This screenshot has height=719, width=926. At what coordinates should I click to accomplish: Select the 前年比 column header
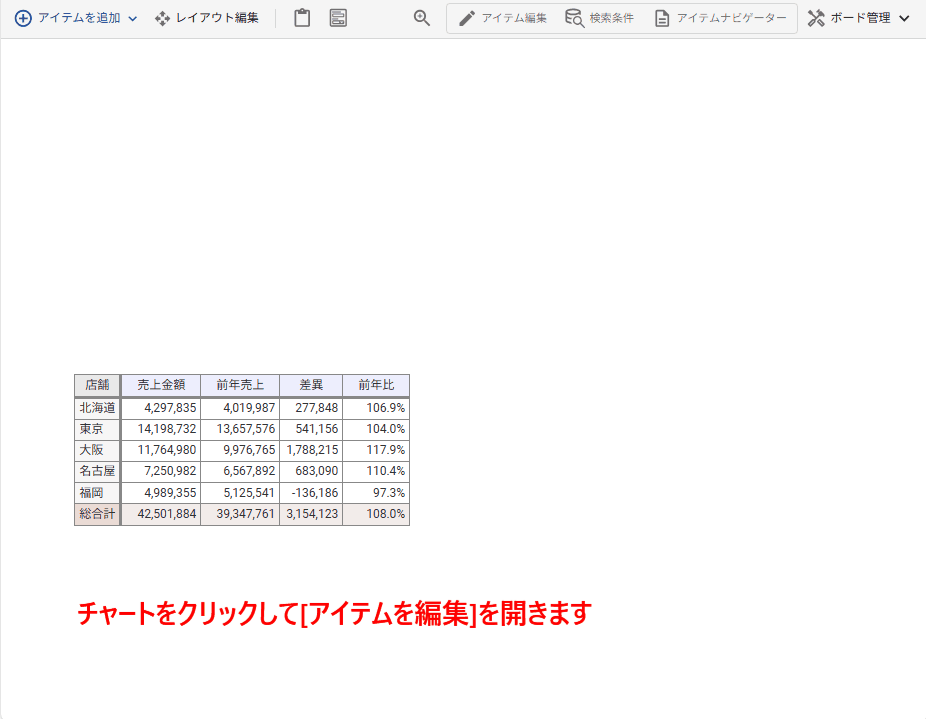pos(376,385)
